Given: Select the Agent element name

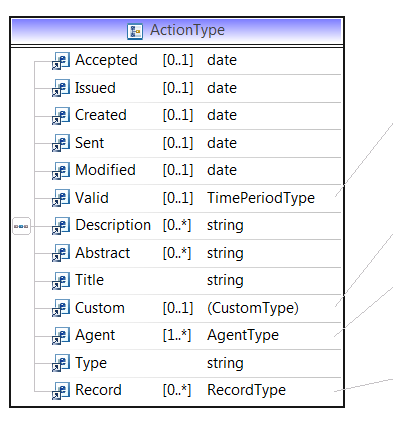Looking at the screenshot, I should (x=95, y=335).
